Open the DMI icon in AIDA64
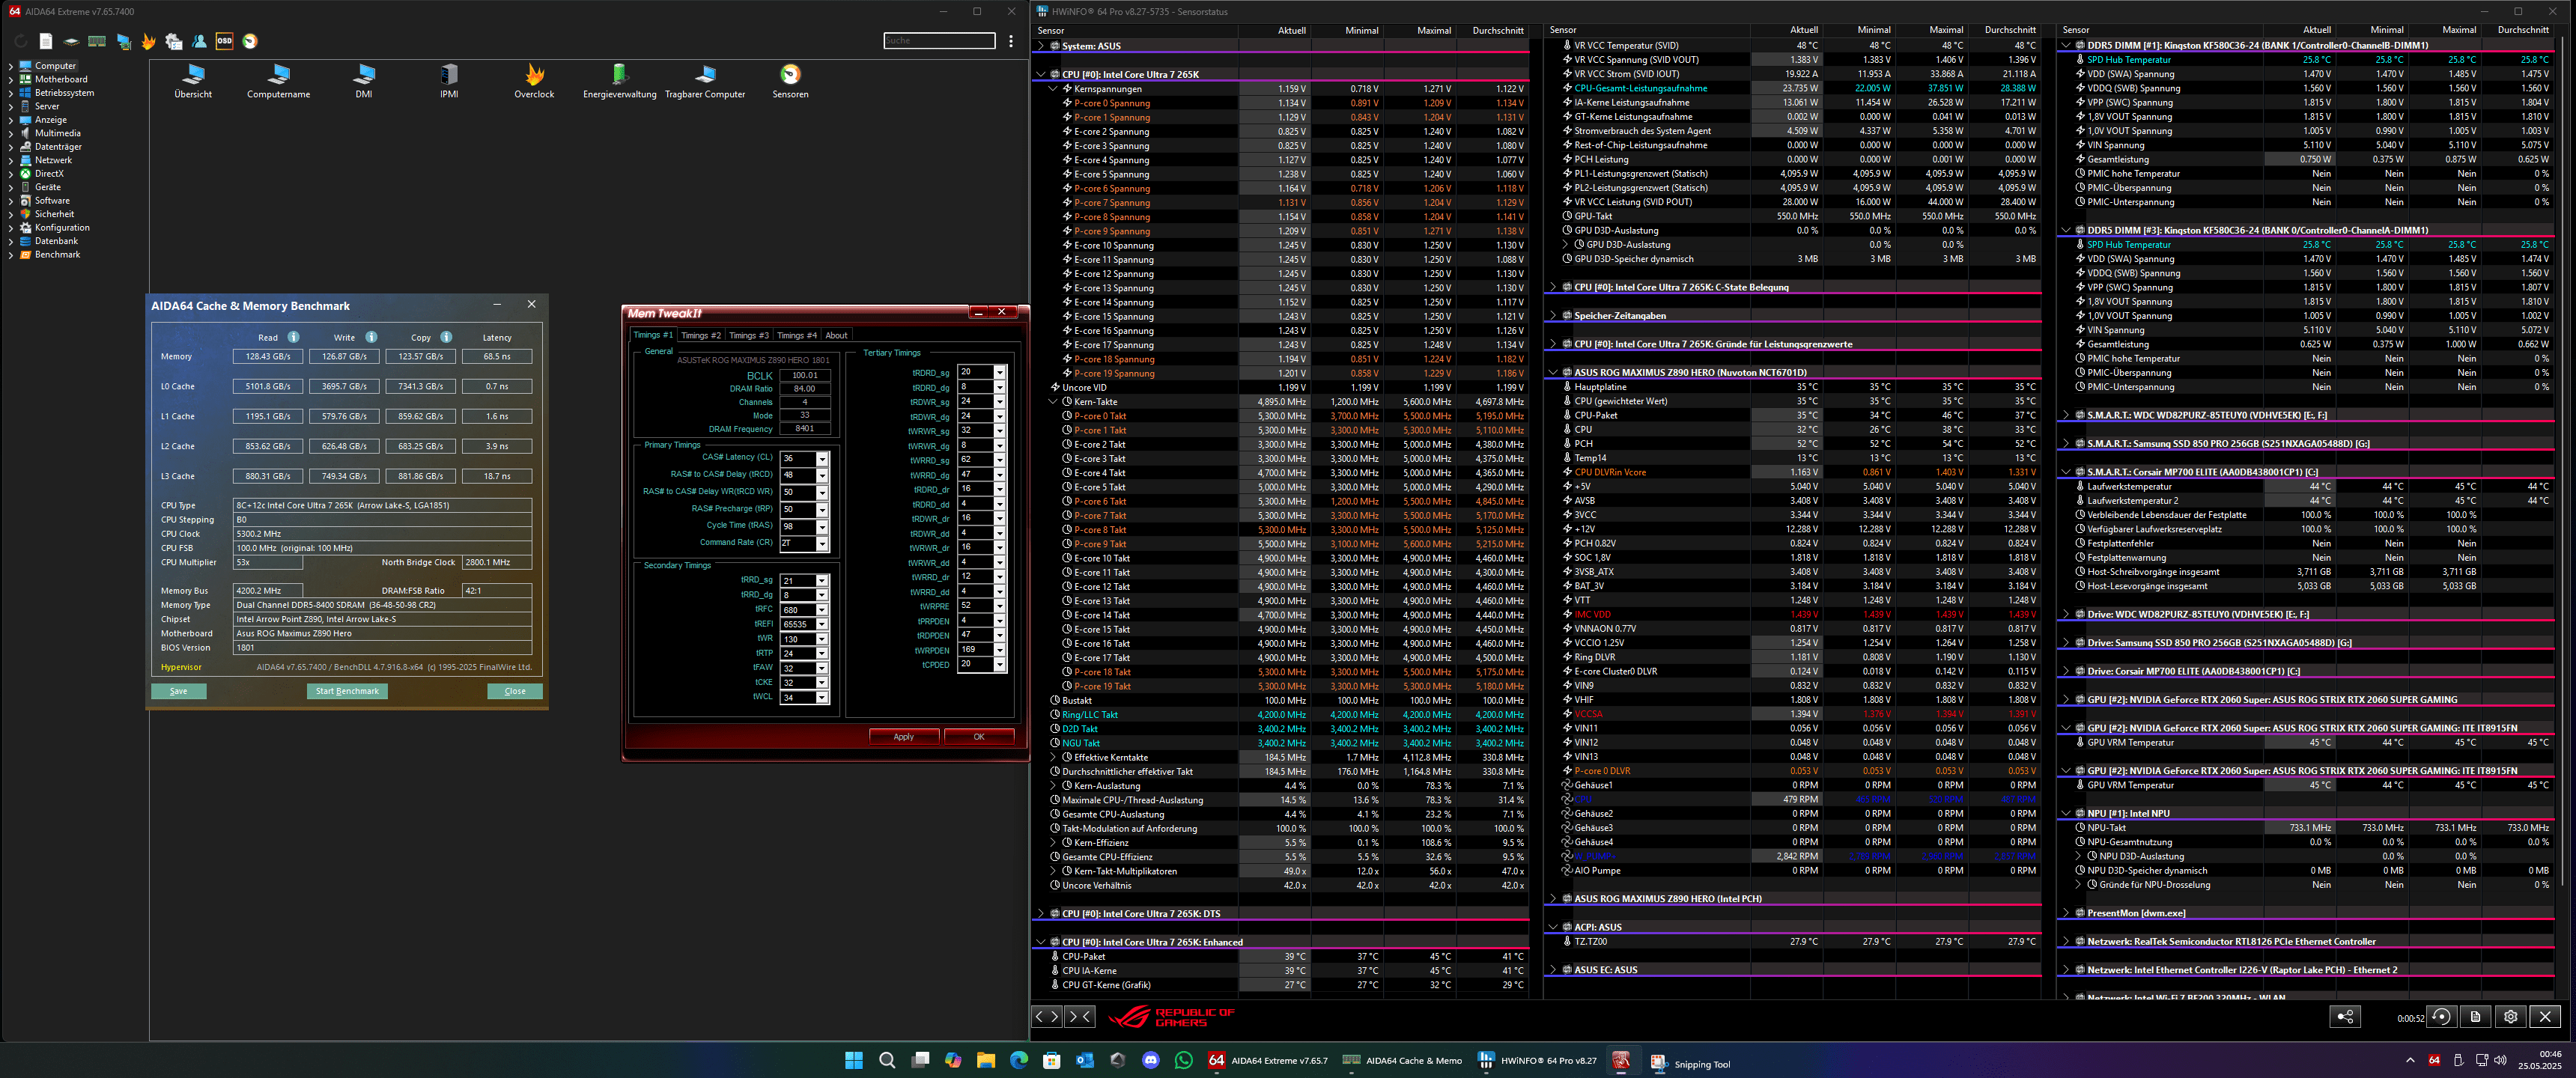Screen dimensions: 2576x1078 click(364, 81)
